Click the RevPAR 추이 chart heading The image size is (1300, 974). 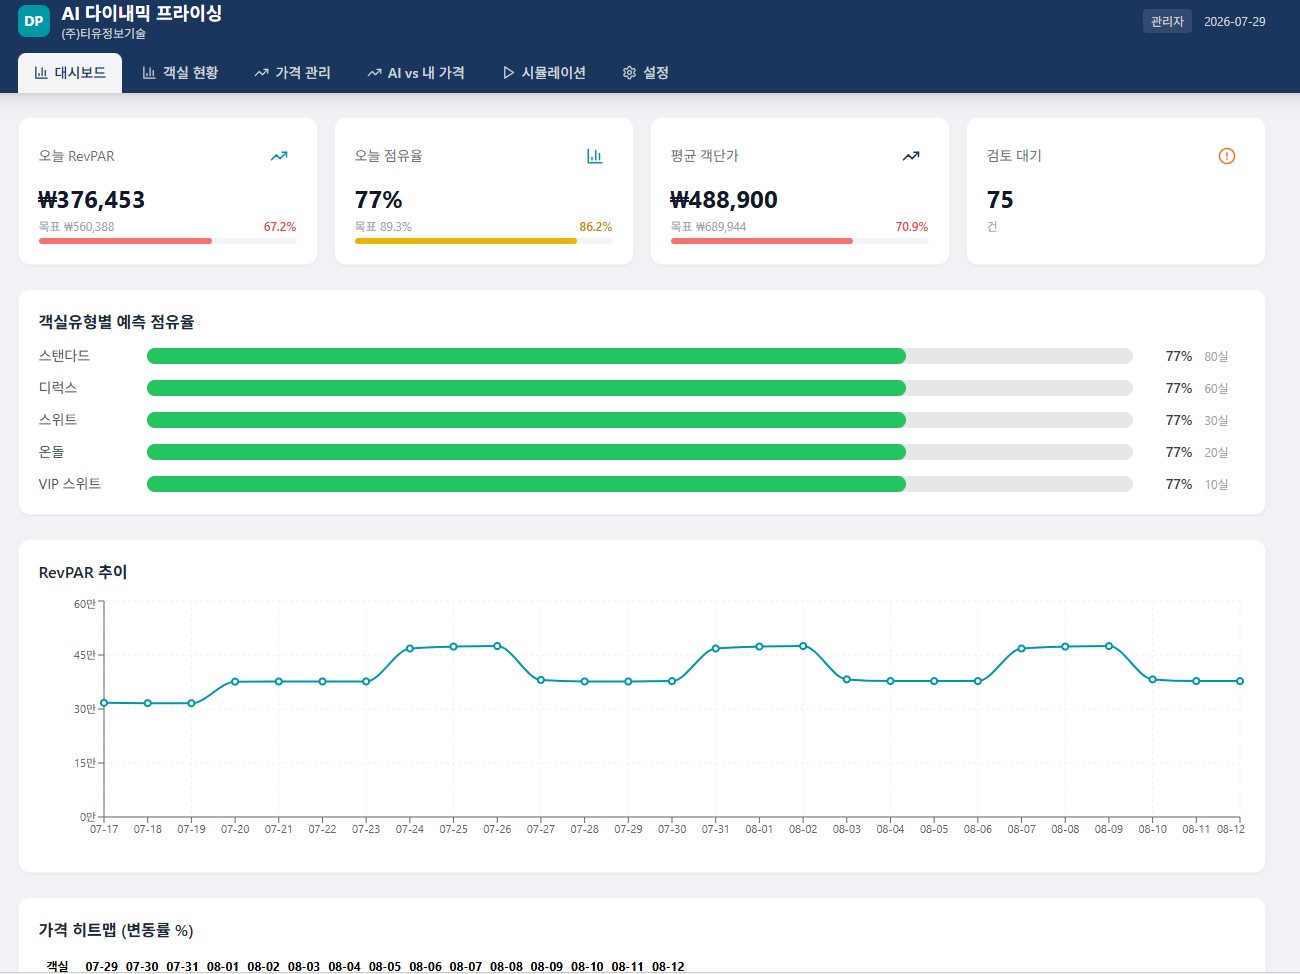click(x=83, y=572)
